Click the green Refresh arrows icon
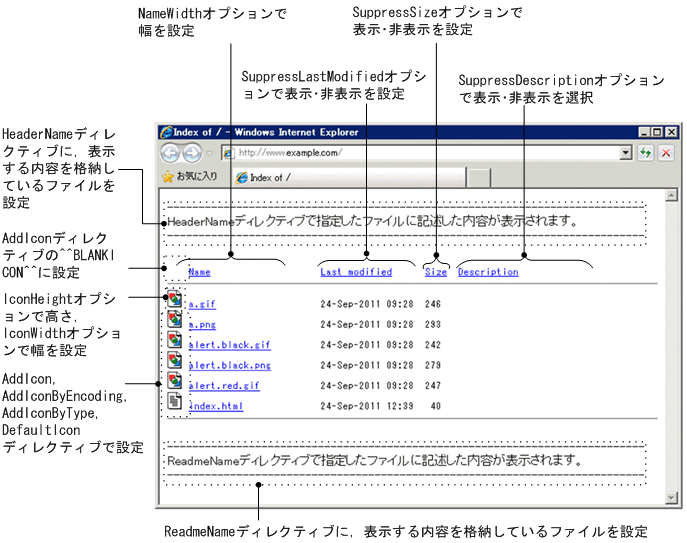Screen dimensions: 687x543 pyautogui.click(x=645, y=153)
